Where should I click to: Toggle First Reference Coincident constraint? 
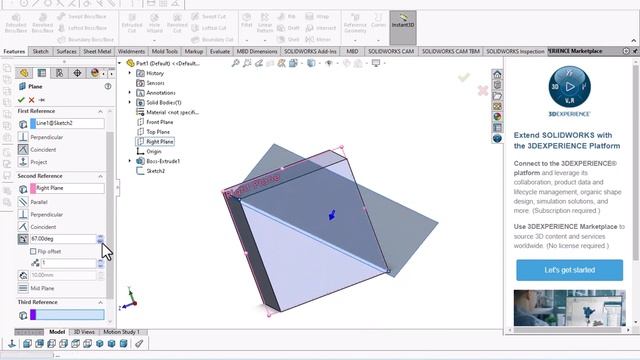pos(23,149)
